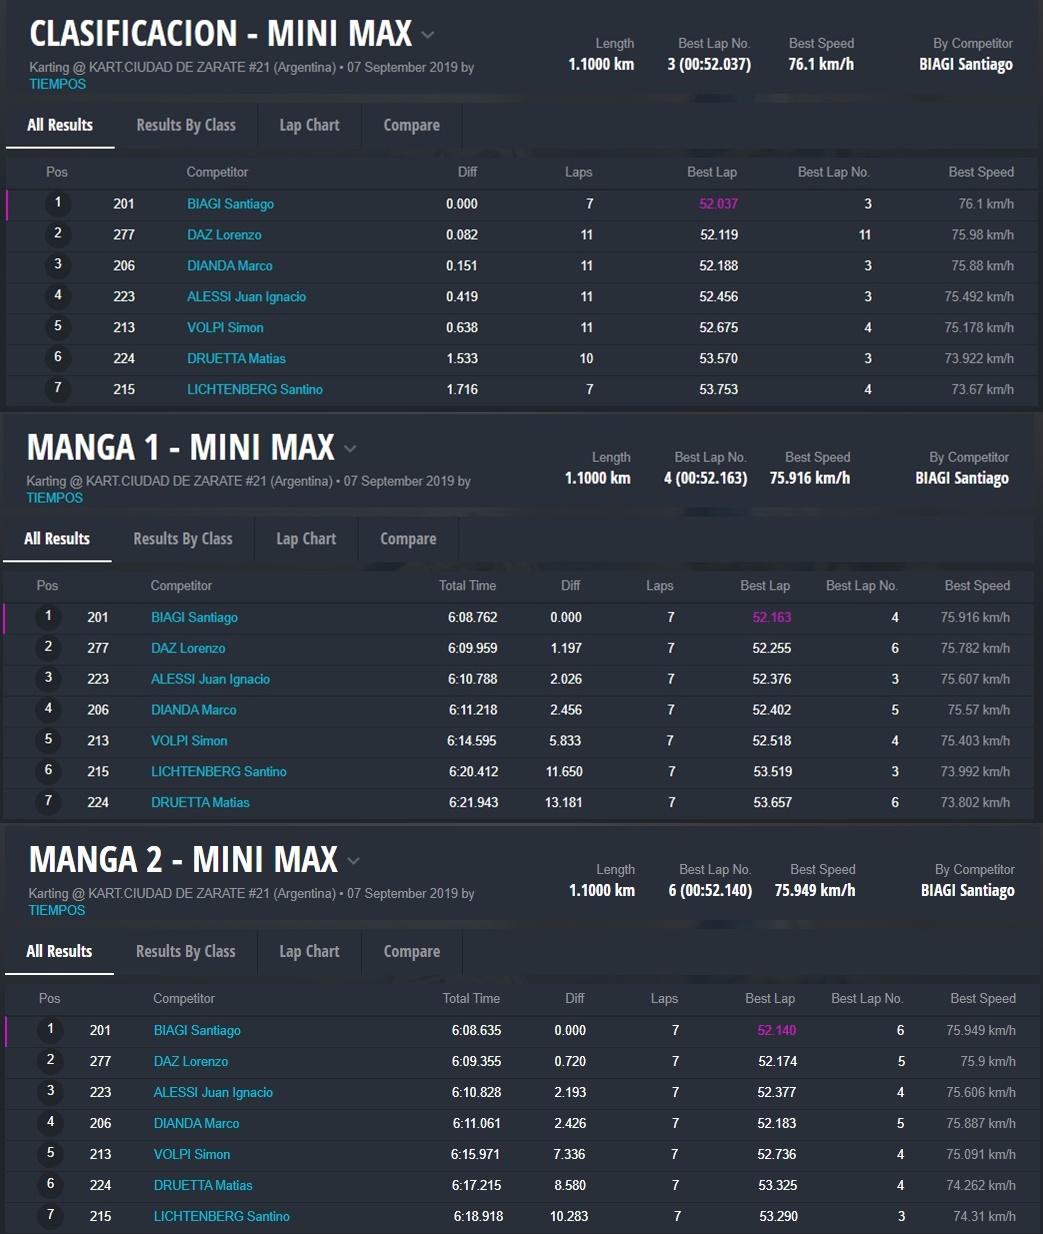Click LICHTENBERG Santino in Manga 2 results
Screen dimensions: 1043x1234
tap(221, 1217)
